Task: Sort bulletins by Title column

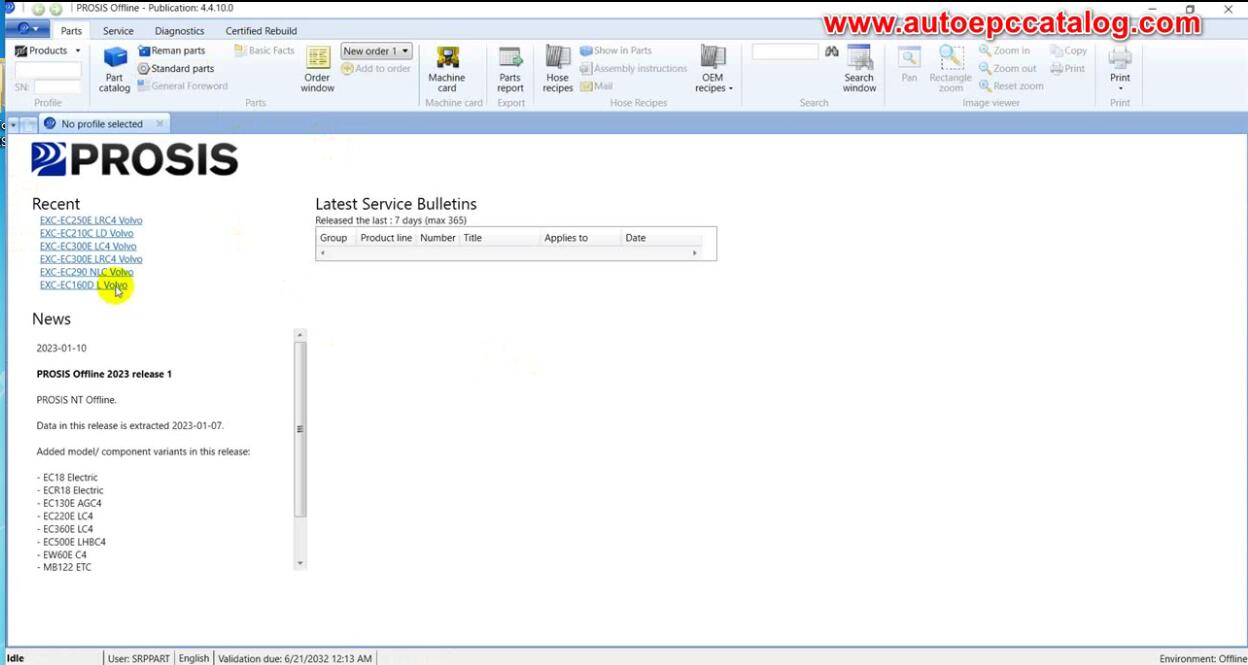Action: 500,238
